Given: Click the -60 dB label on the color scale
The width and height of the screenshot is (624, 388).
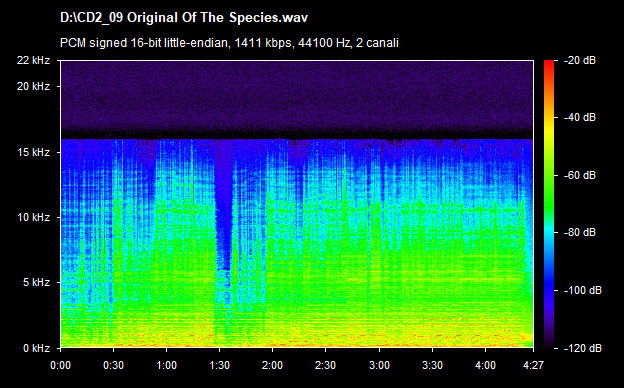Looking at the screenshot, I should [580, 175].
